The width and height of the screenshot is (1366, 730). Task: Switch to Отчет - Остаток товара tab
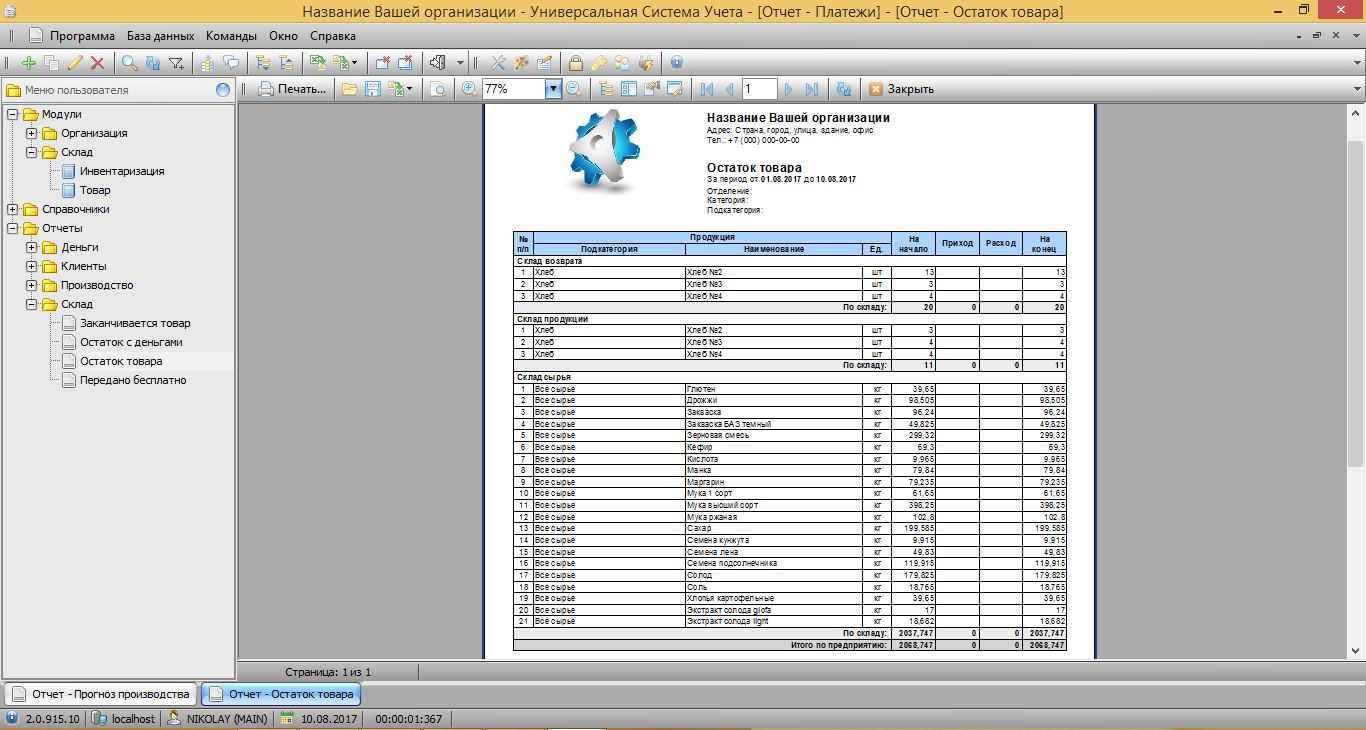pyautogui.click(x=280, y=694)
